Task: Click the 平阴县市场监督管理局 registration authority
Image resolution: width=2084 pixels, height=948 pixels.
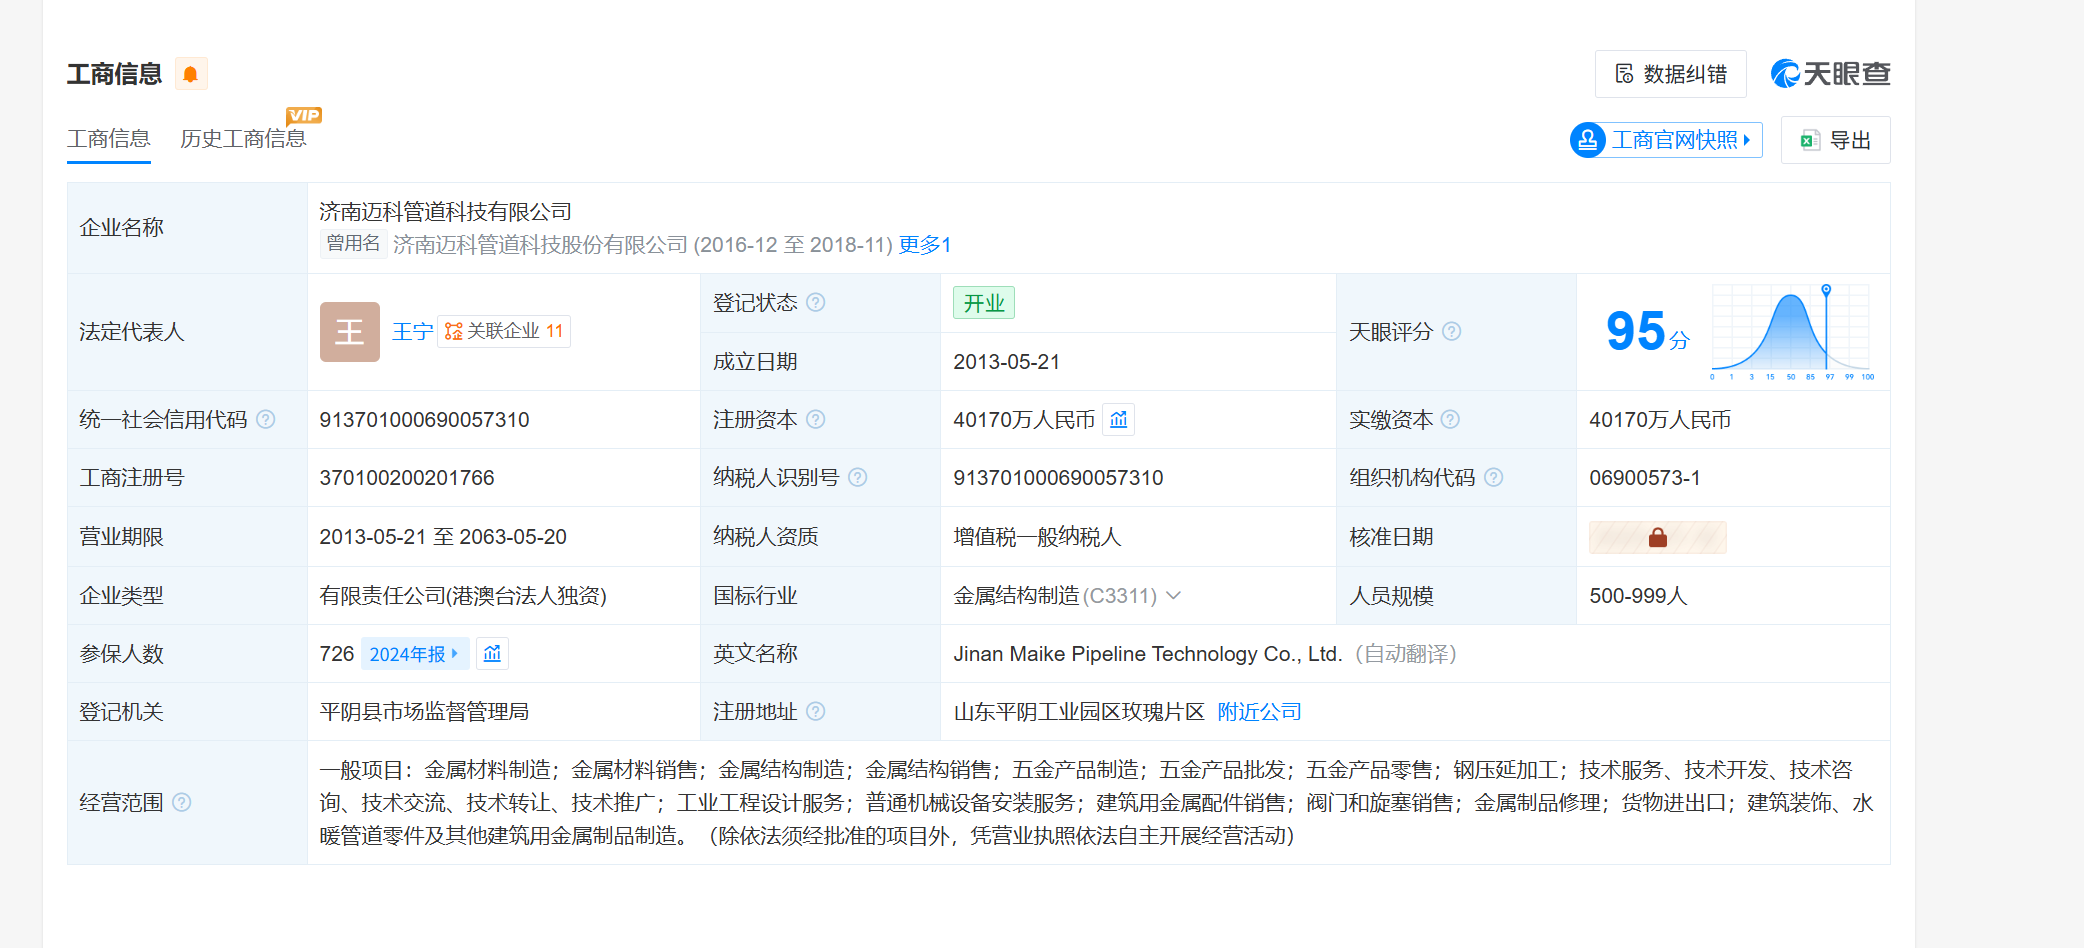Action: pos(424,711)
